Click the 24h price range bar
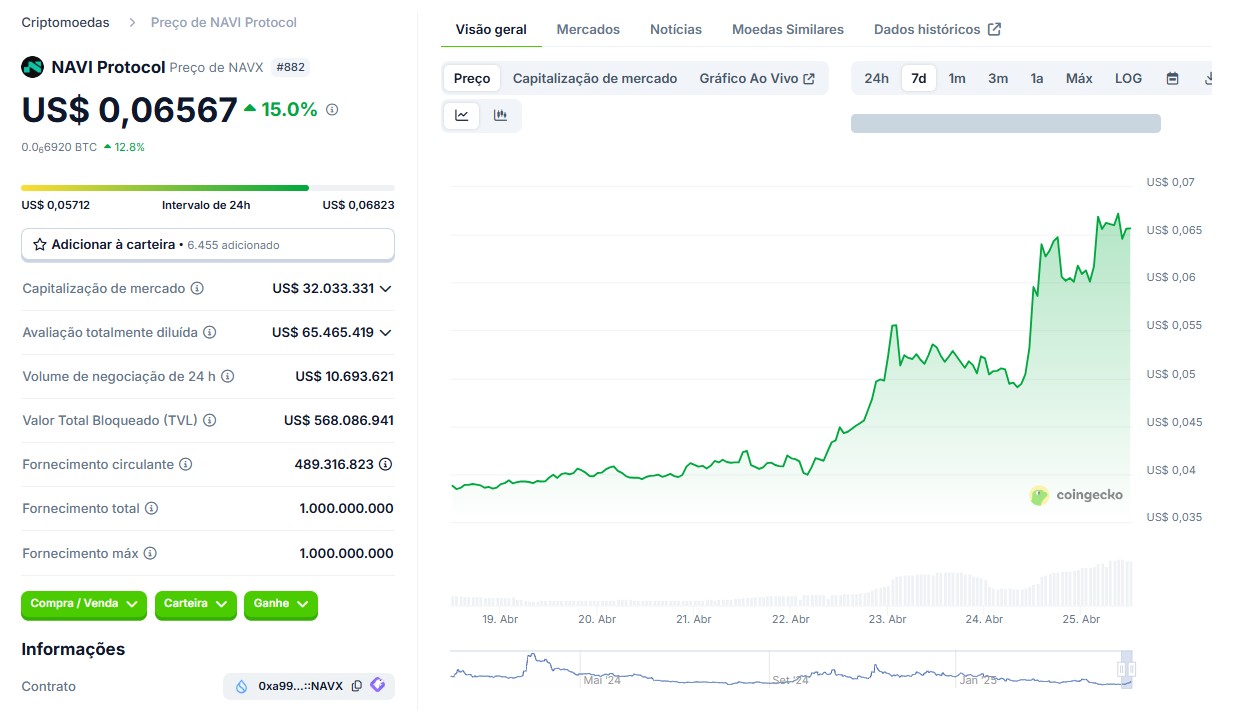This screenshot has height=711, width=1237. (x=208, y=187)
